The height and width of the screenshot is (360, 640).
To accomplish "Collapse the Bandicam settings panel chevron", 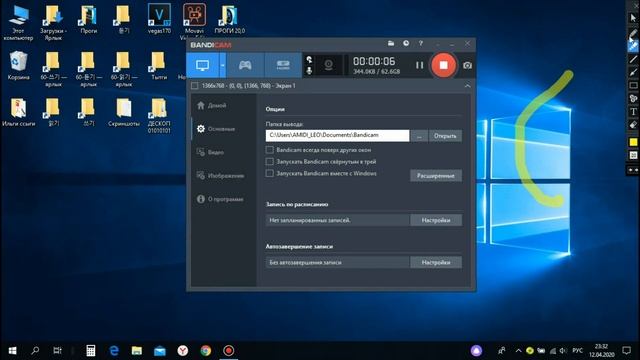I will point(467,86).
